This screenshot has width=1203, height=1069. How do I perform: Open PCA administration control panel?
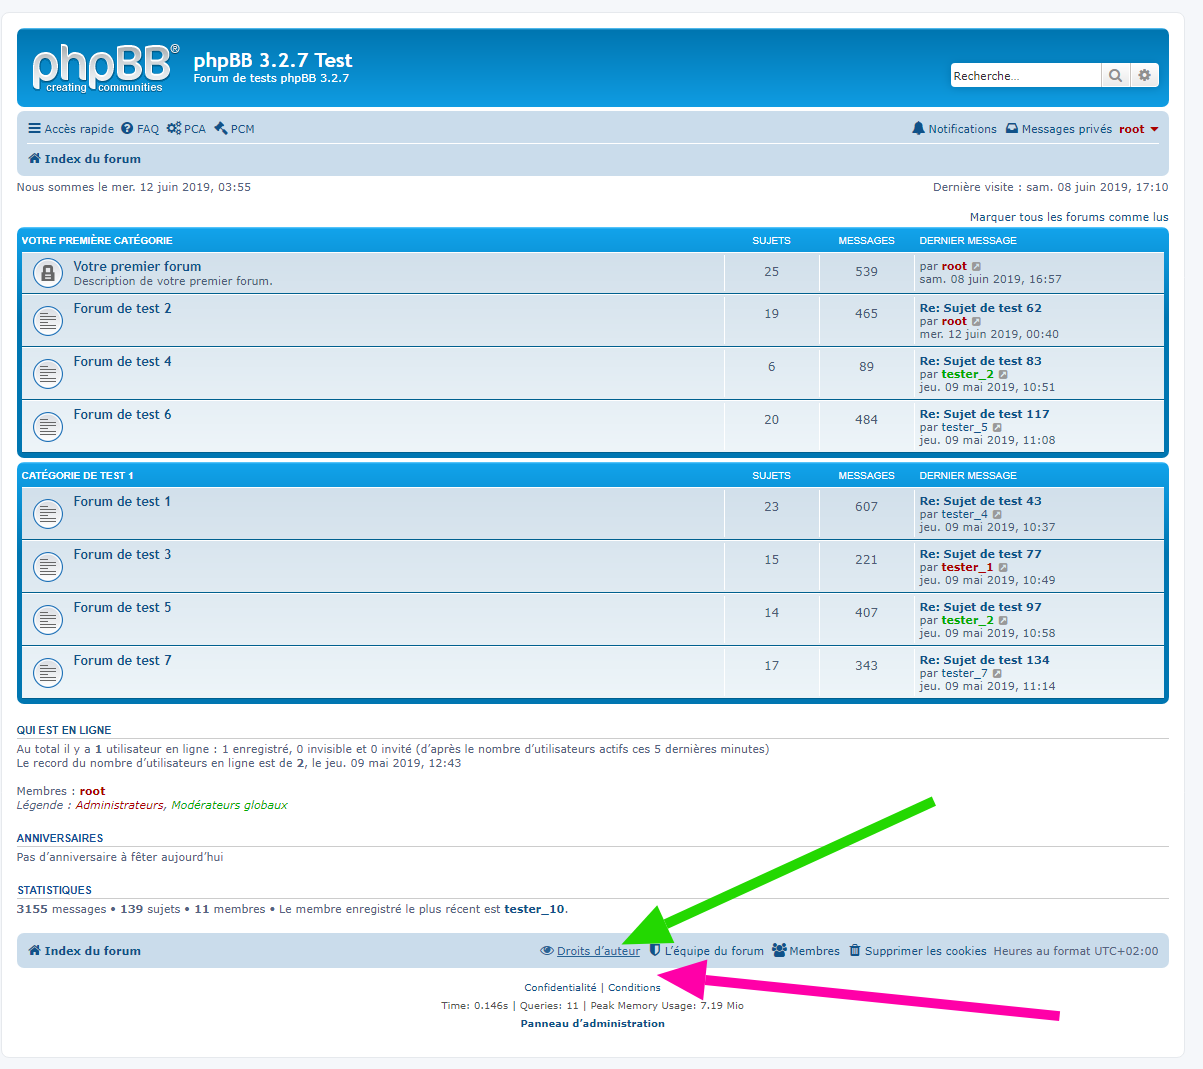(x=187, y=129)
